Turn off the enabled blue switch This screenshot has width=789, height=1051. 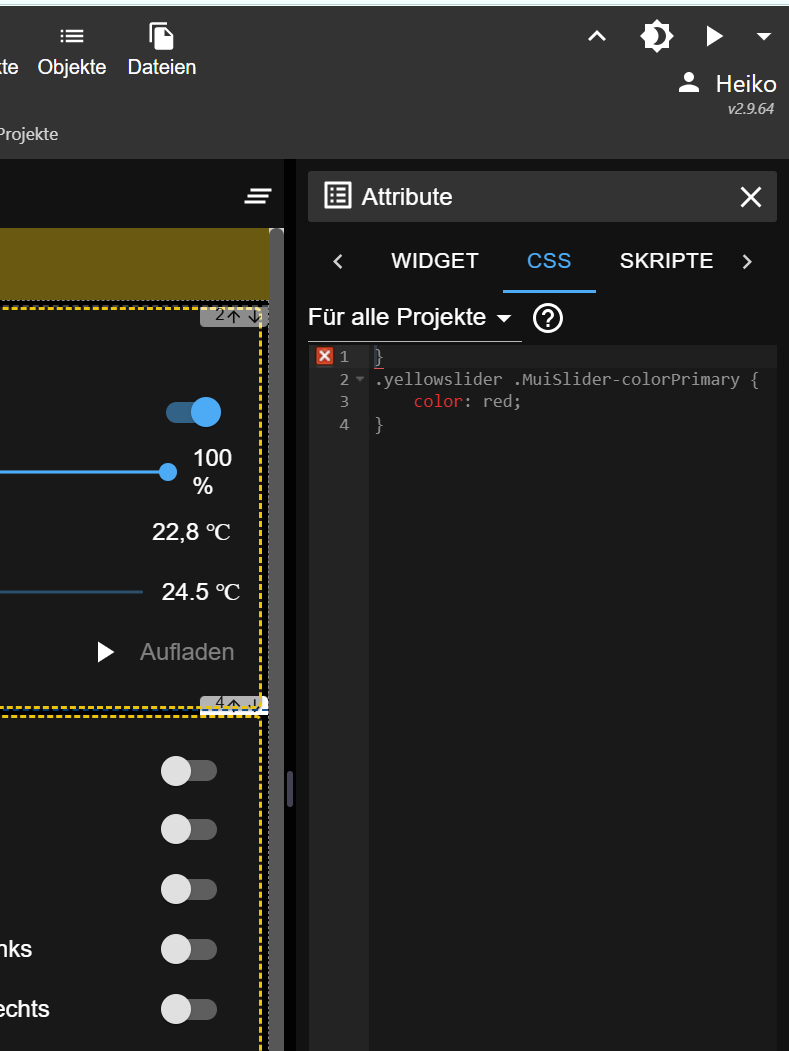point(193,412)
